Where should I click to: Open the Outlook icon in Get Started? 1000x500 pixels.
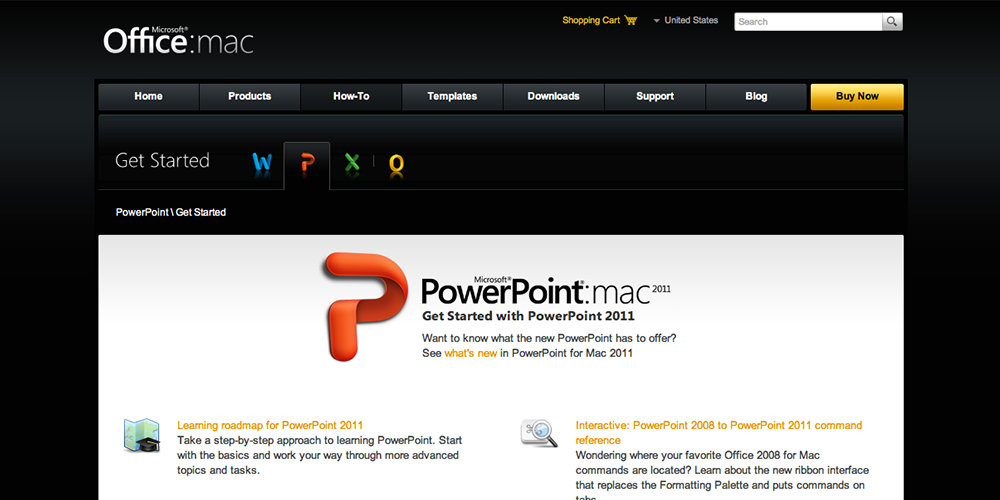pyautogui.click(x=396, y=164)
